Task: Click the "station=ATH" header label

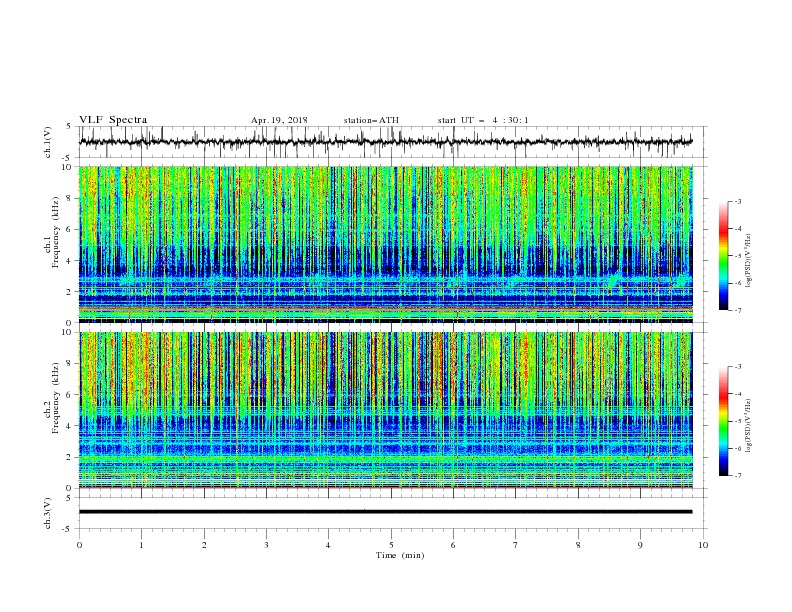Action: tap(371, 120)
